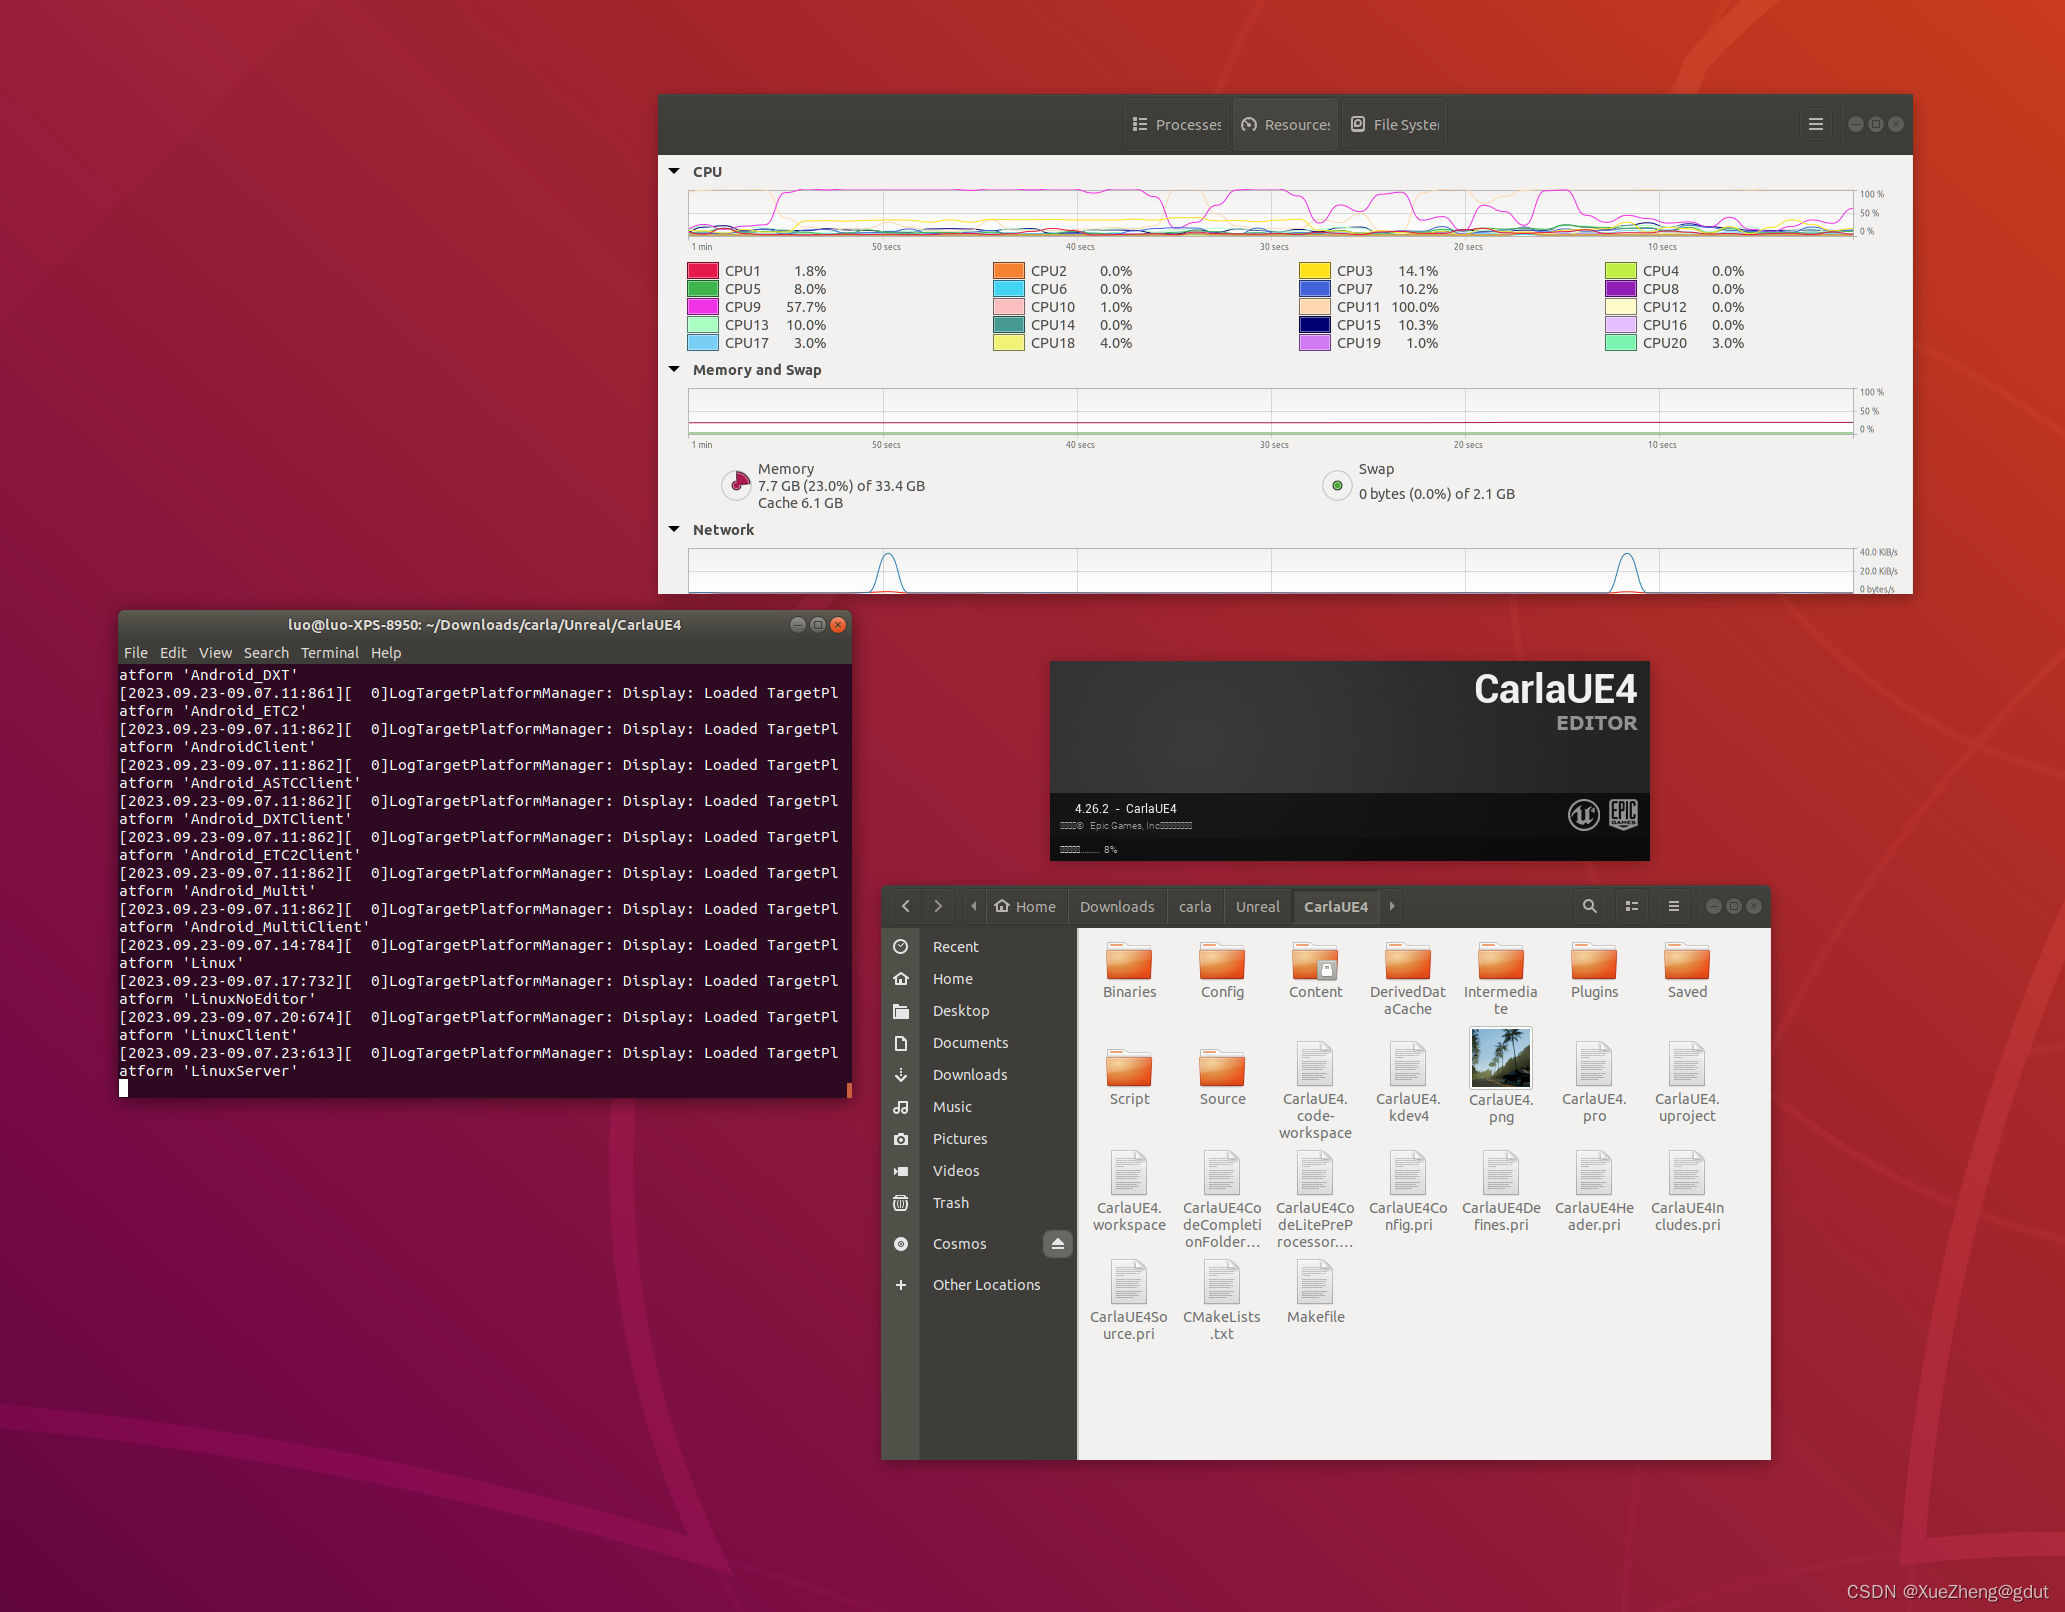Open Other Locations in the sidebar

[x=980, y=1284]
